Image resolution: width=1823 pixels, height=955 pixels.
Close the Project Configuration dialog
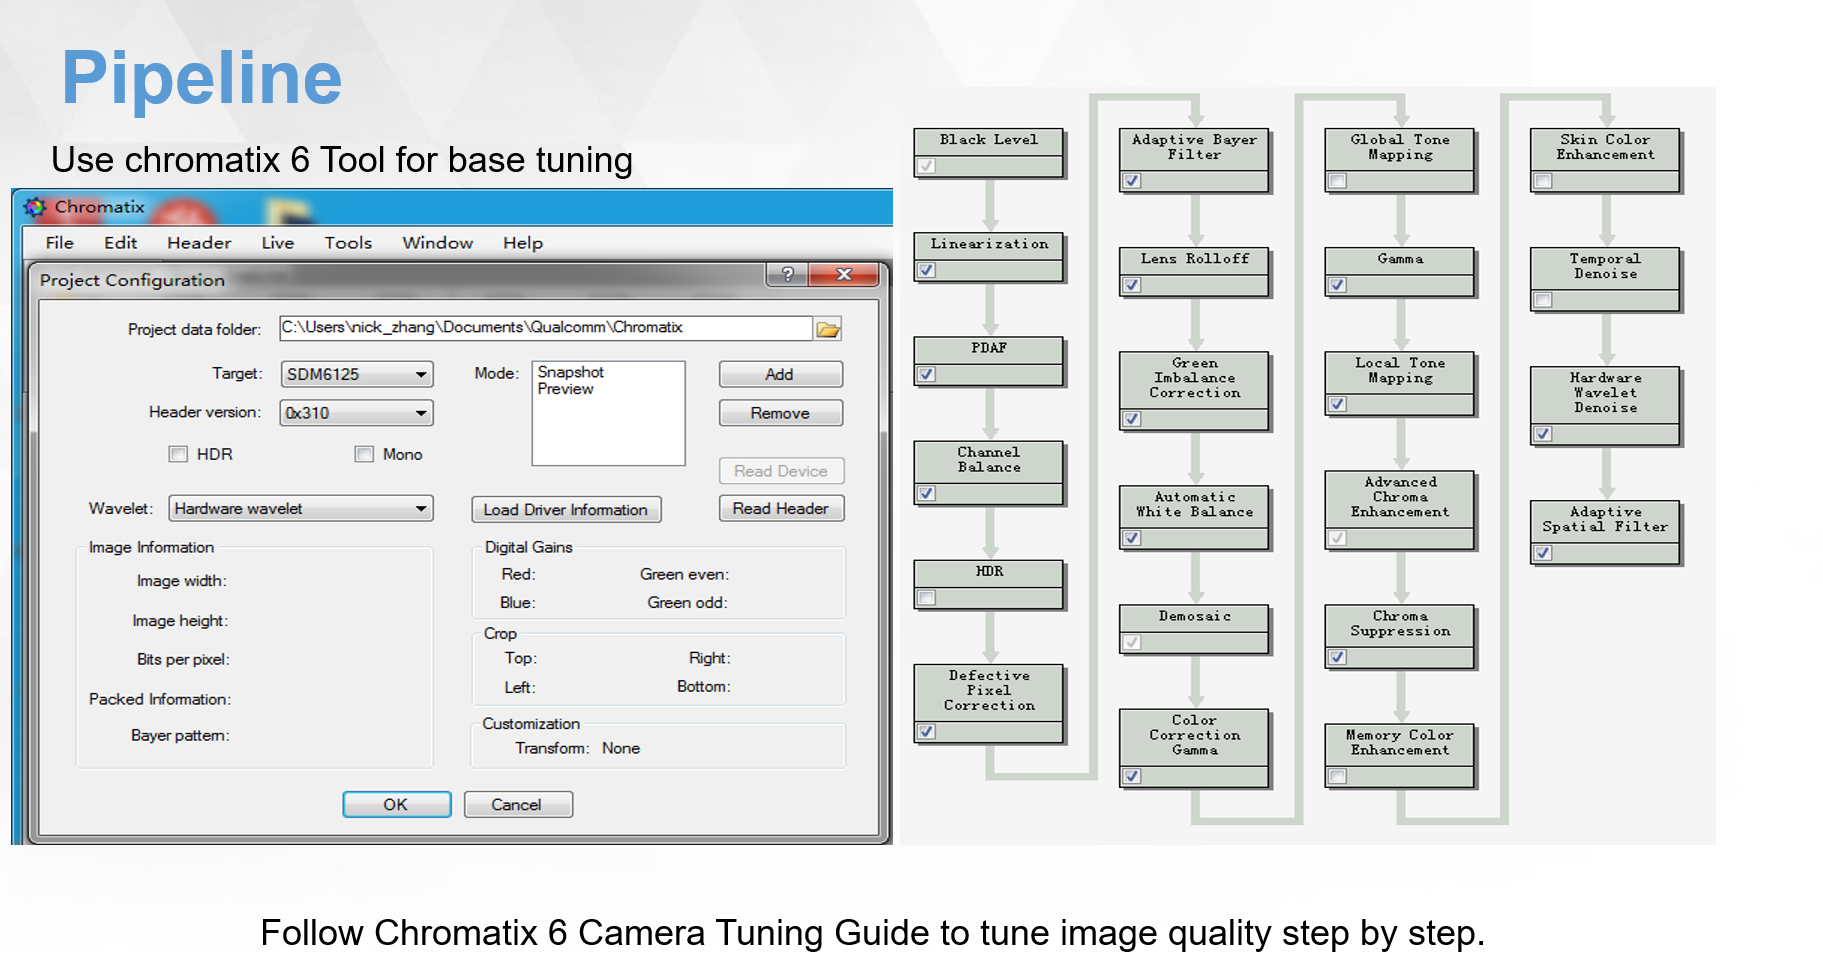pyautogui.click(x=843, y=275)
